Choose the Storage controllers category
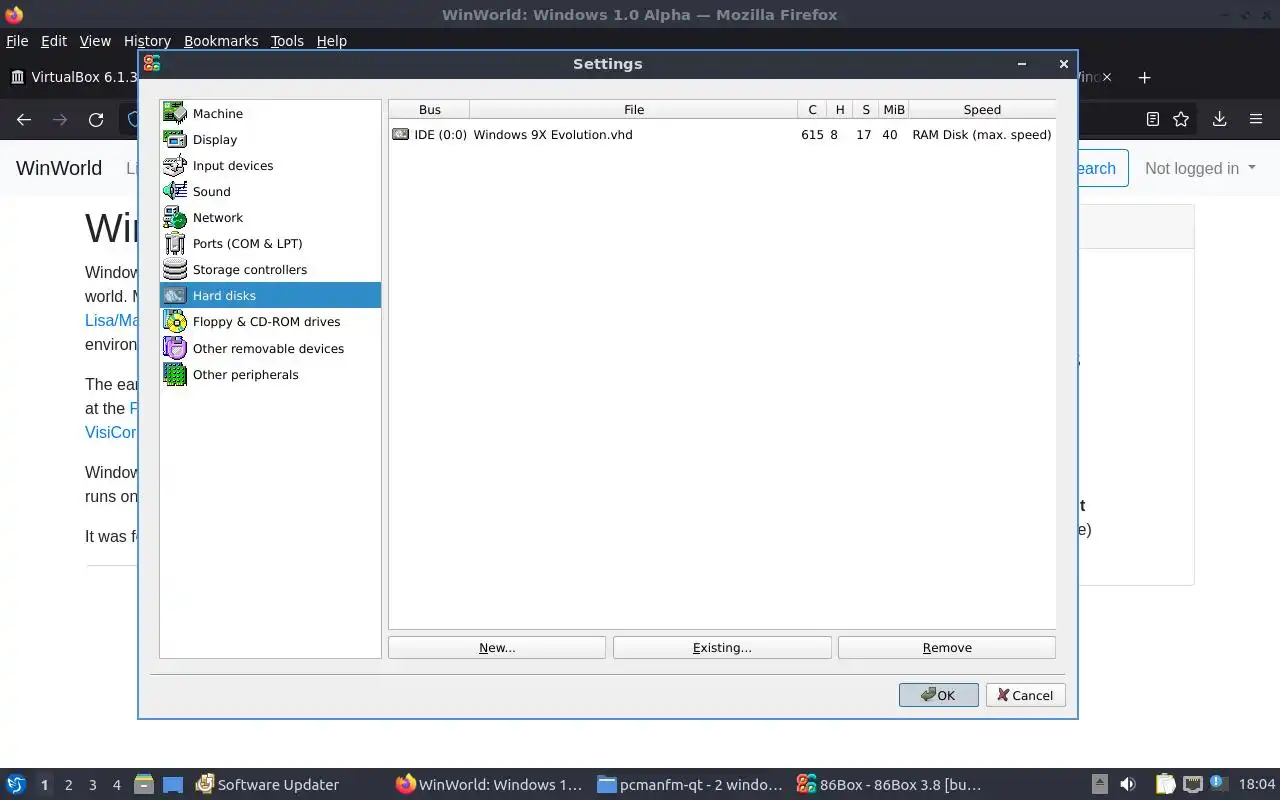Screen dimensions: 1280x800 (x=270, y=269)
